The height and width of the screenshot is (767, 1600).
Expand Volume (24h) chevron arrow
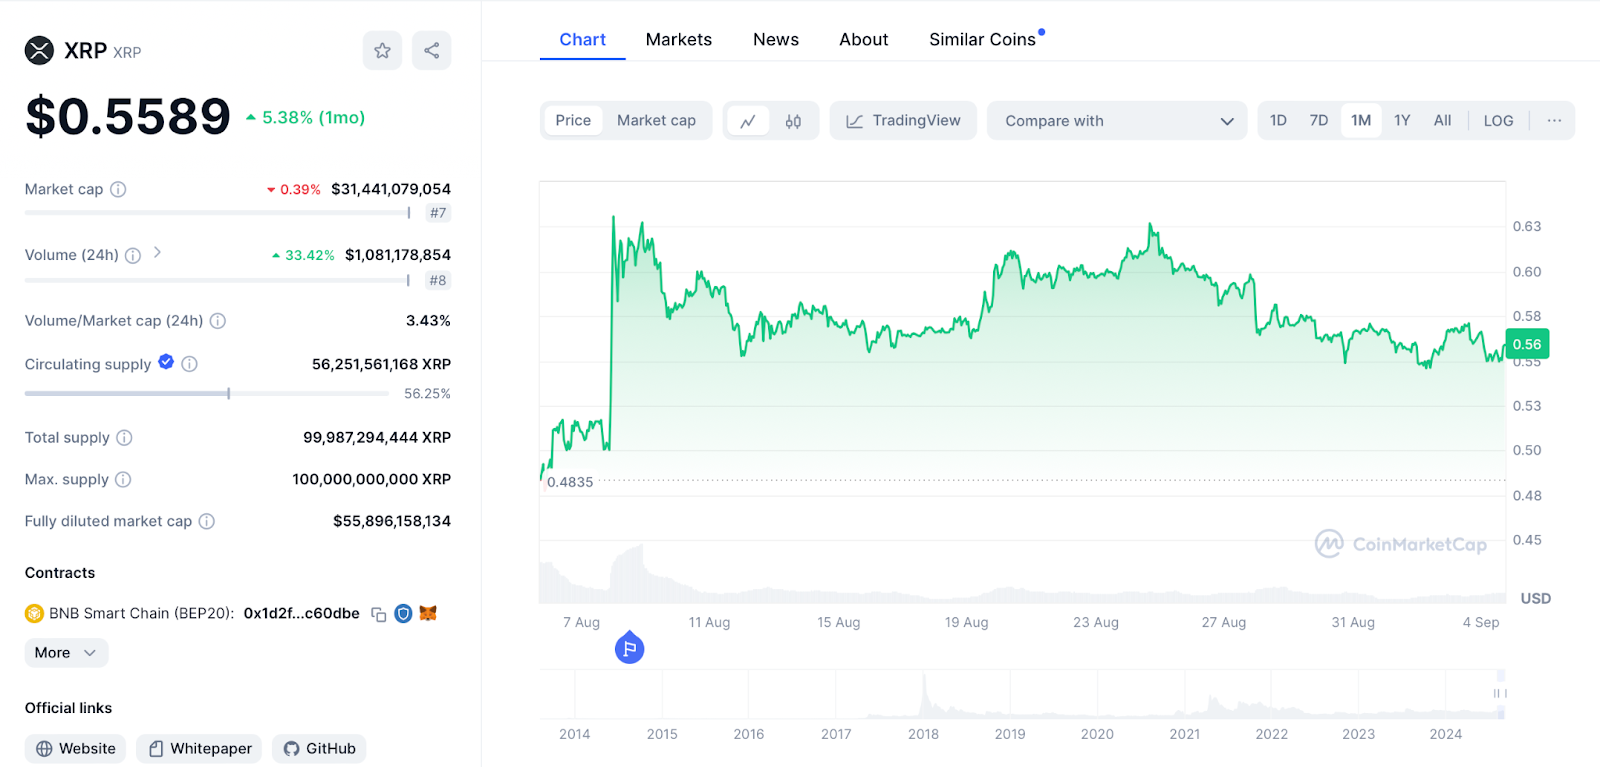pyautogui.click(x=157, y=253)
